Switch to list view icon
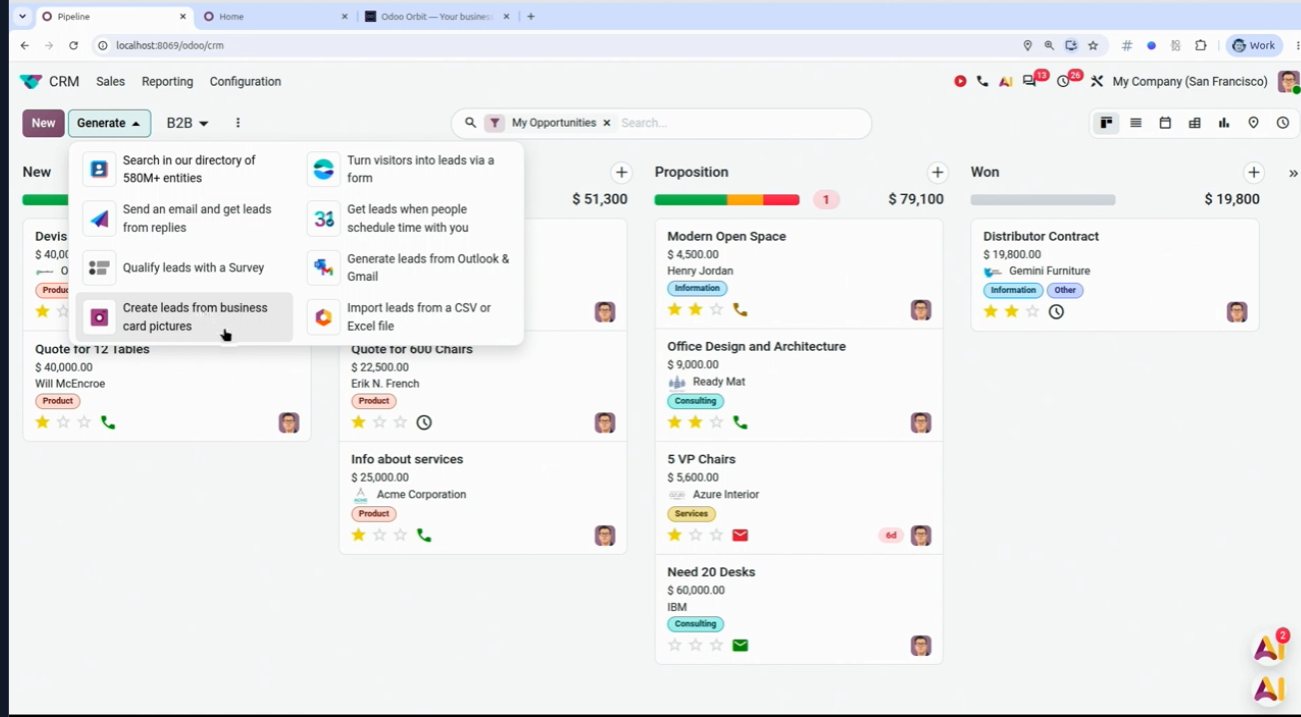 [1136, 123]
